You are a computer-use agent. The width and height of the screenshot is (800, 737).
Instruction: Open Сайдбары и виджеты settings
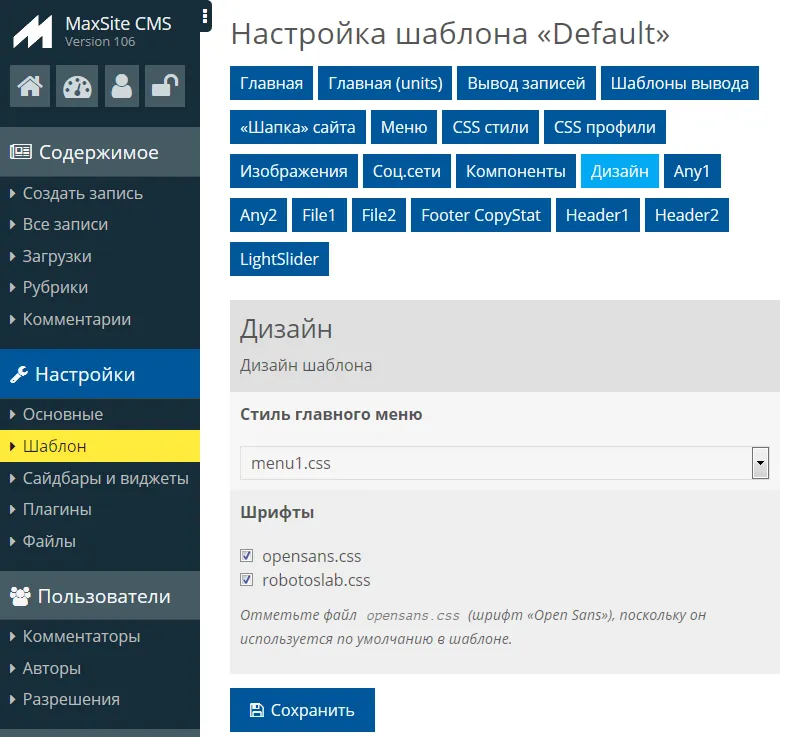tap(105, 478)
